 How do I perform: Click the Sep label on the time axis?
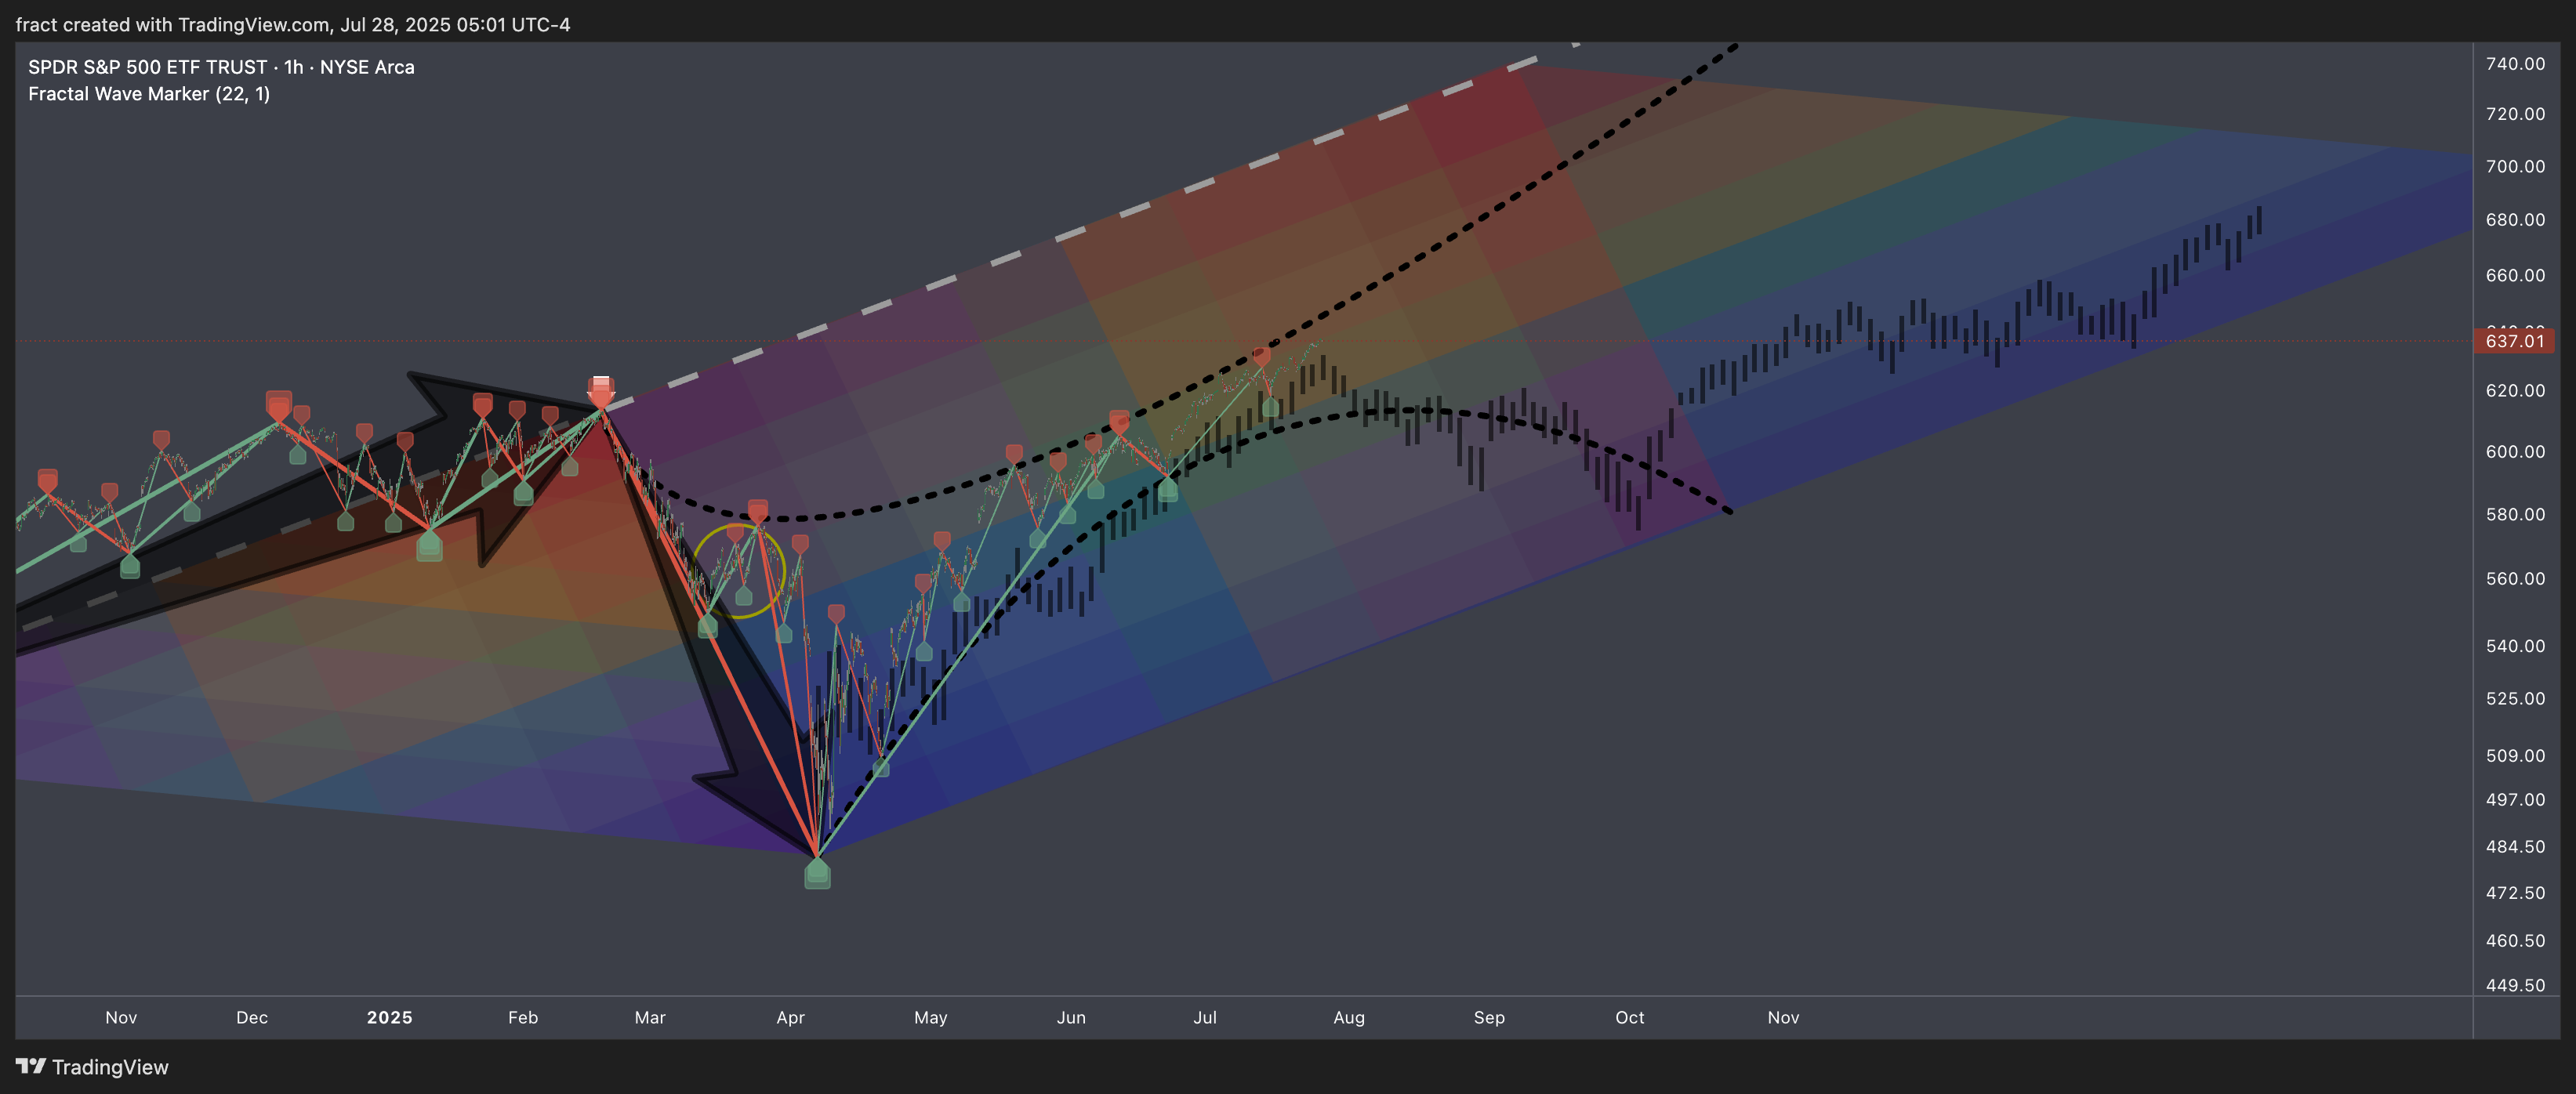(x=1489, y=1017)
